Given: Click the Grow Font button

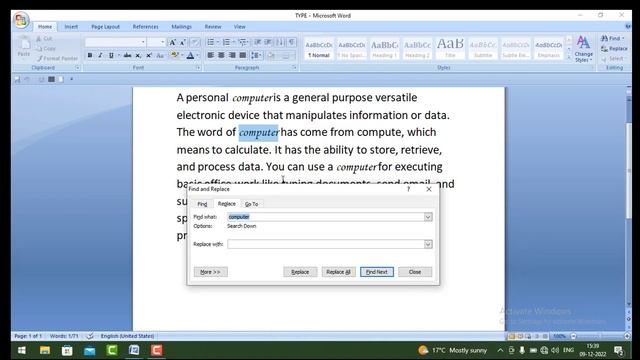Looking at the screenshot, I should click(173, 42).
